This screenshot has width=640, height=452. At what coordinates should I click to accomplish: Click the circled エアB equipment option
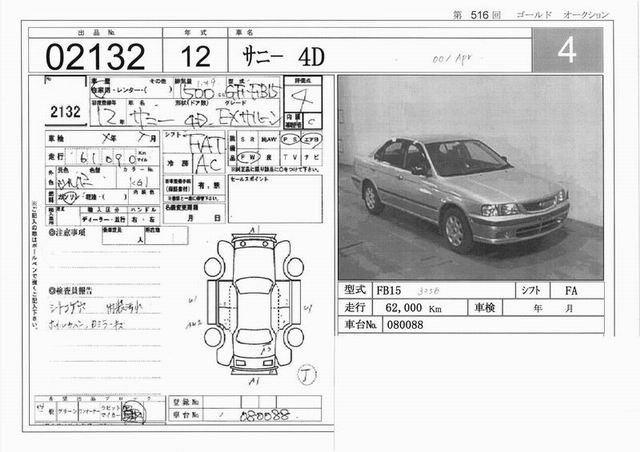click(311, 140)
